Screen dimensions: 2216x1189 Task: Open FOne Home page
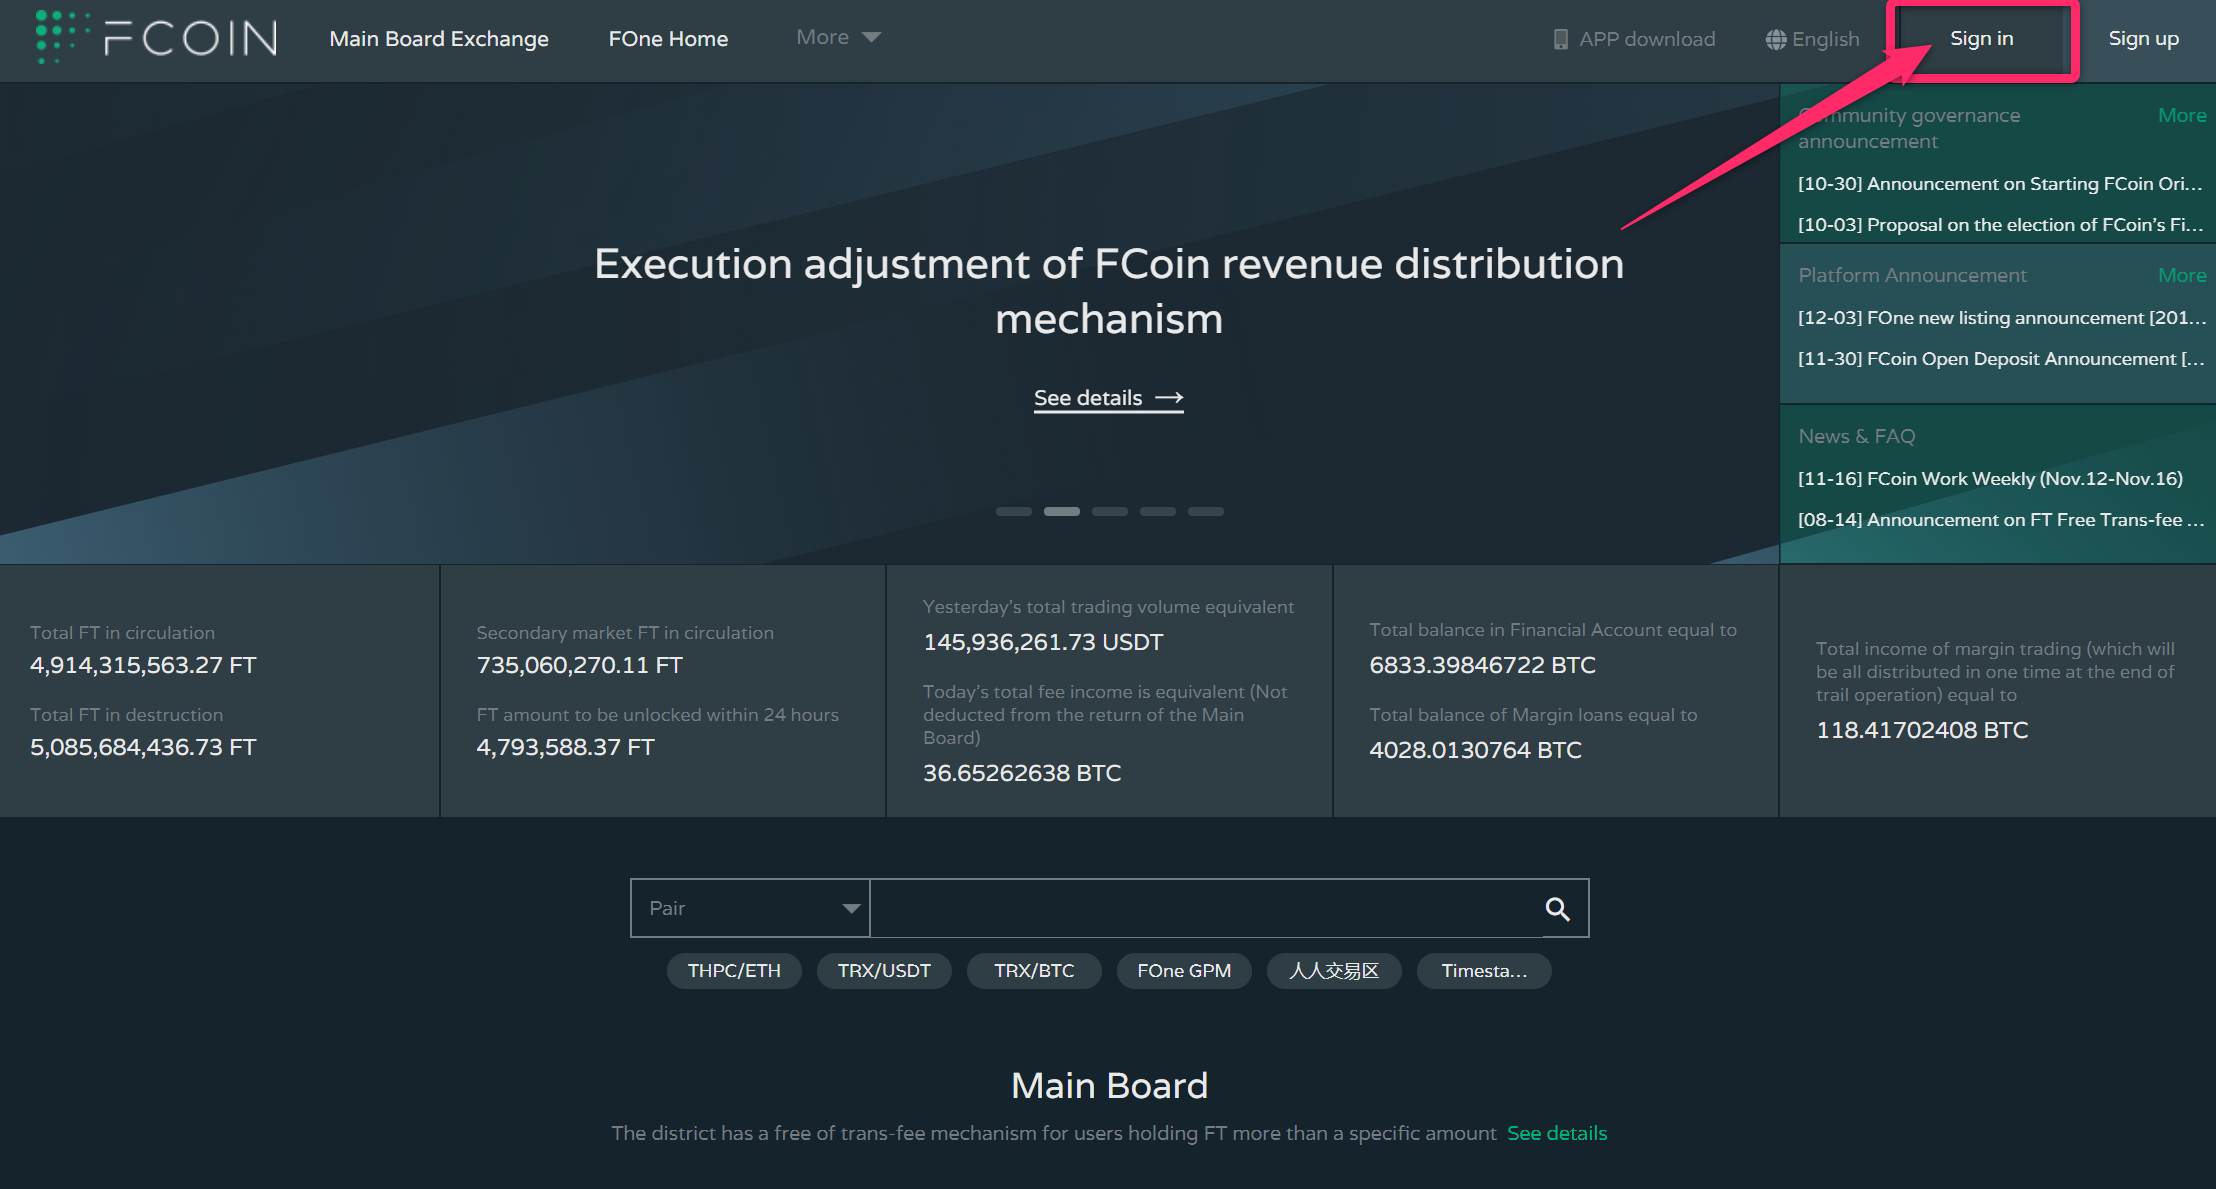pyautogui.click(x=668, y=39)
